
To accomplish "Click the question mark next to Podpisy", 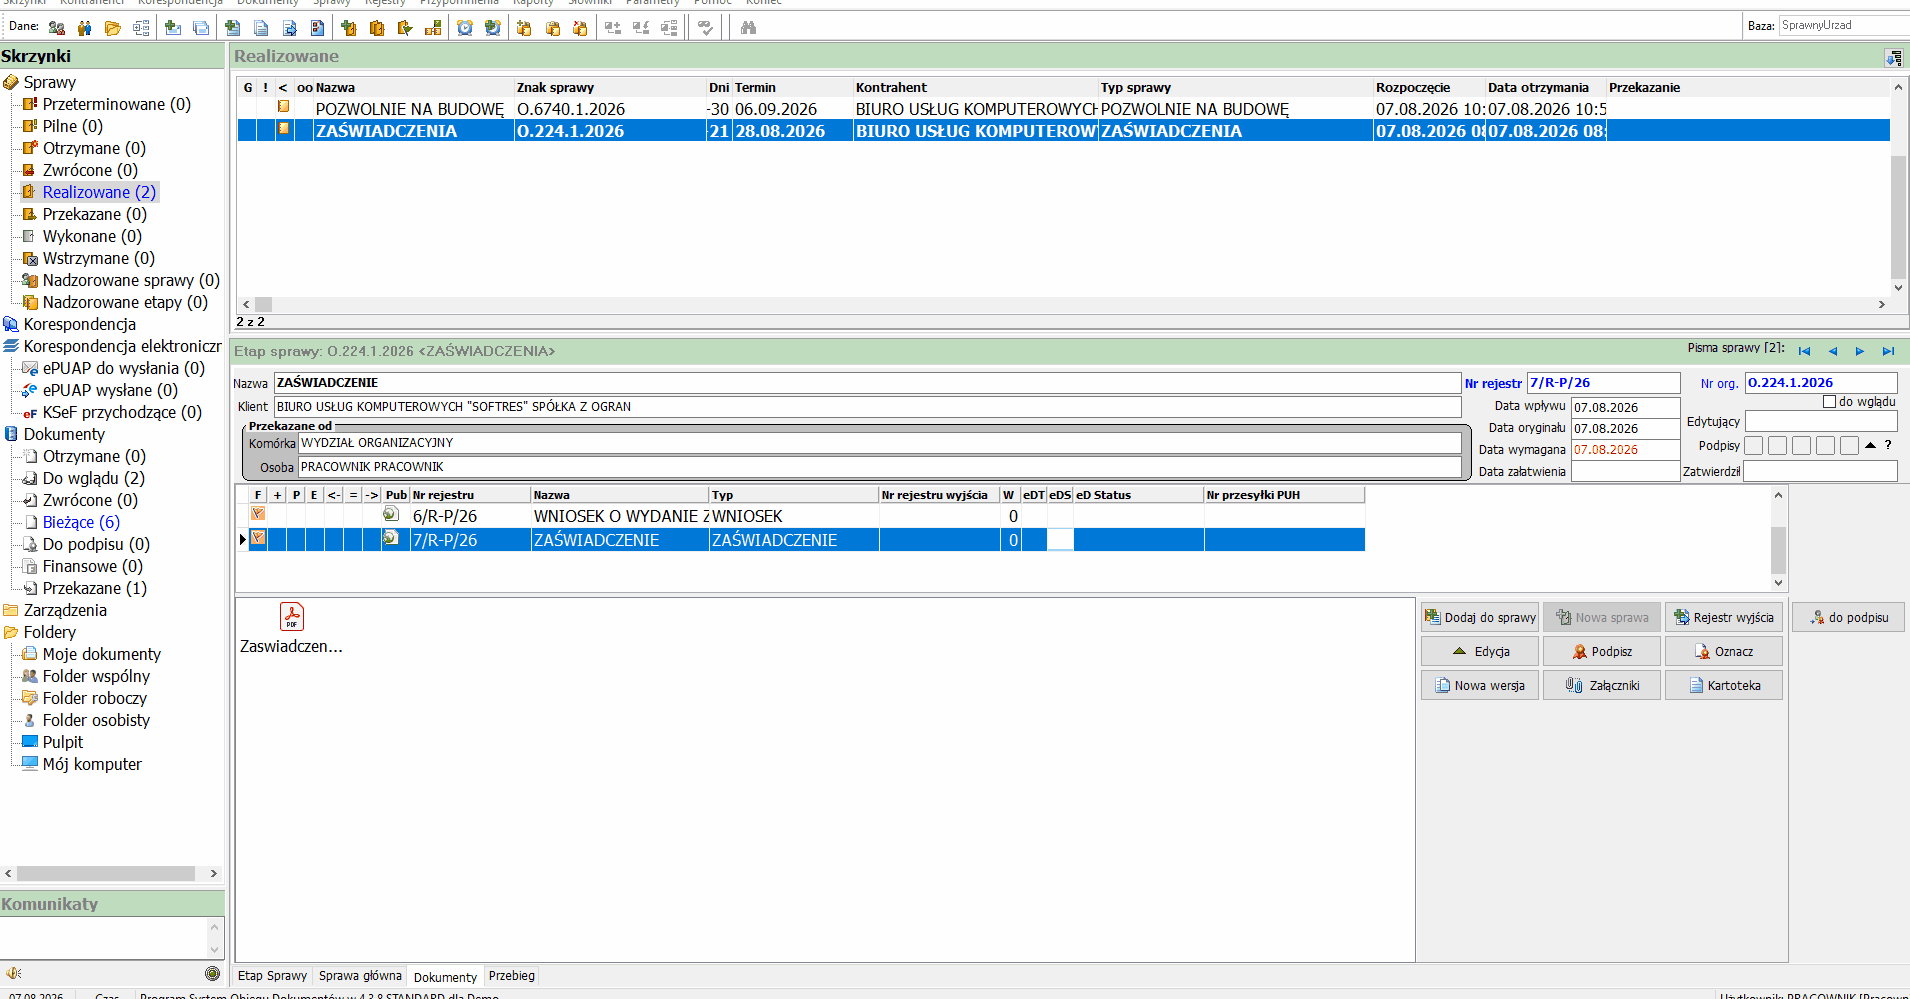I will 1888,445.
